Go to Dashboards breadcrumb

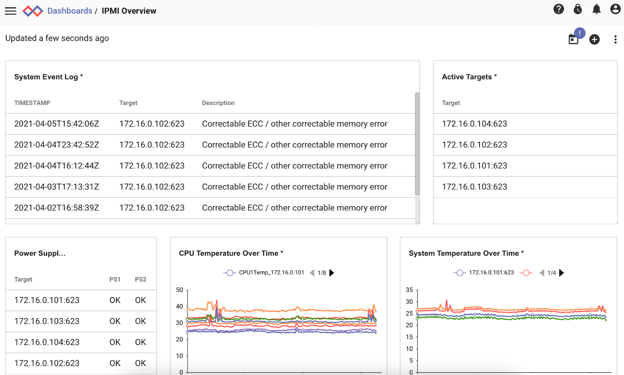[x=70, y=11]
